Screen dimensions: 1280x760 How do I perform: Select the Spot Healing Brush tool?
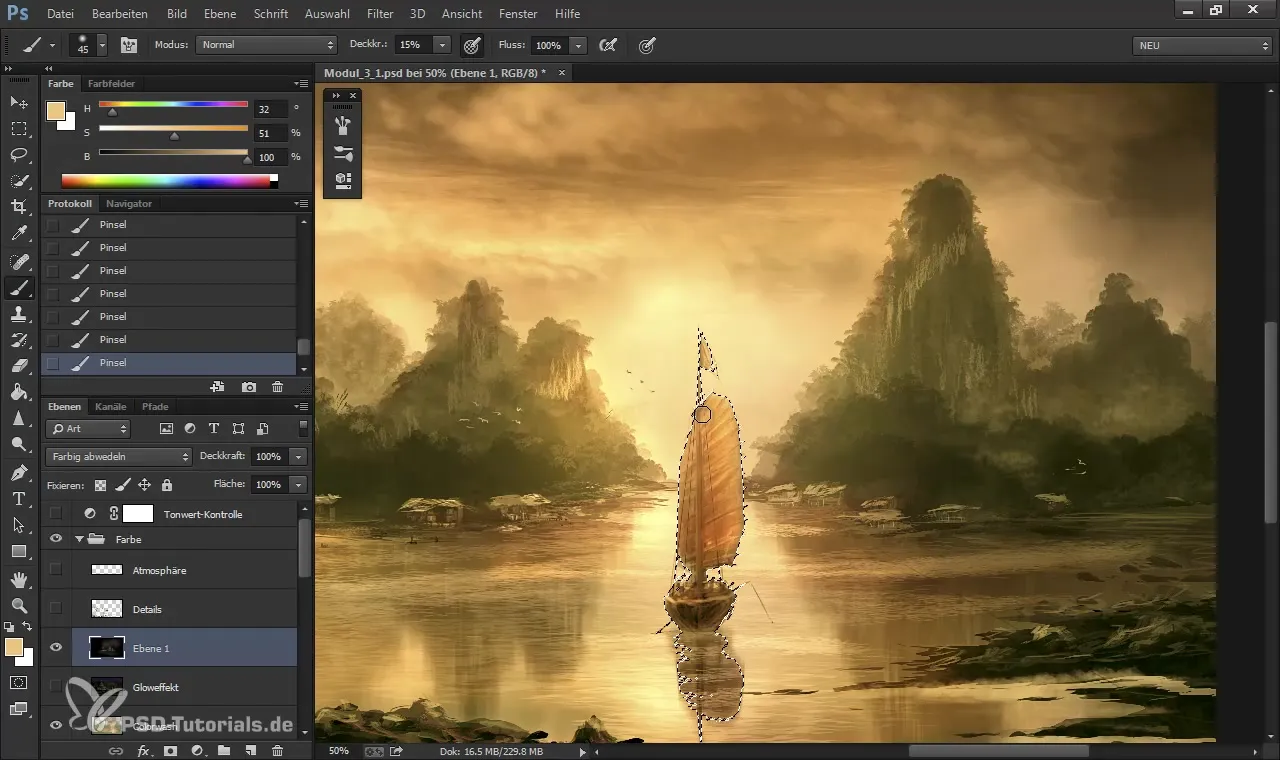click(19, 261)
